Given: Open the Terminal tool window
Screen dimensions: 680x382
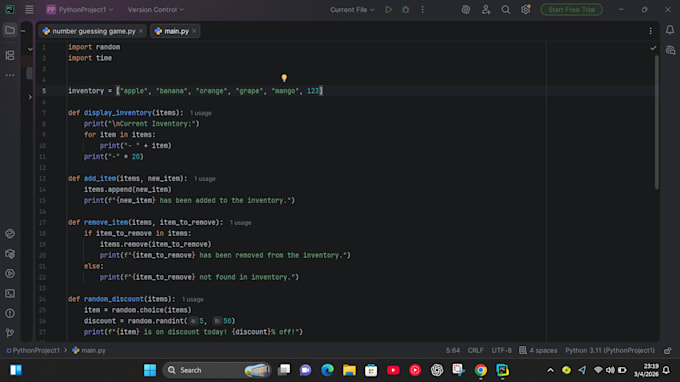Looking at the screenshot, I should click(x=10, y=294).
